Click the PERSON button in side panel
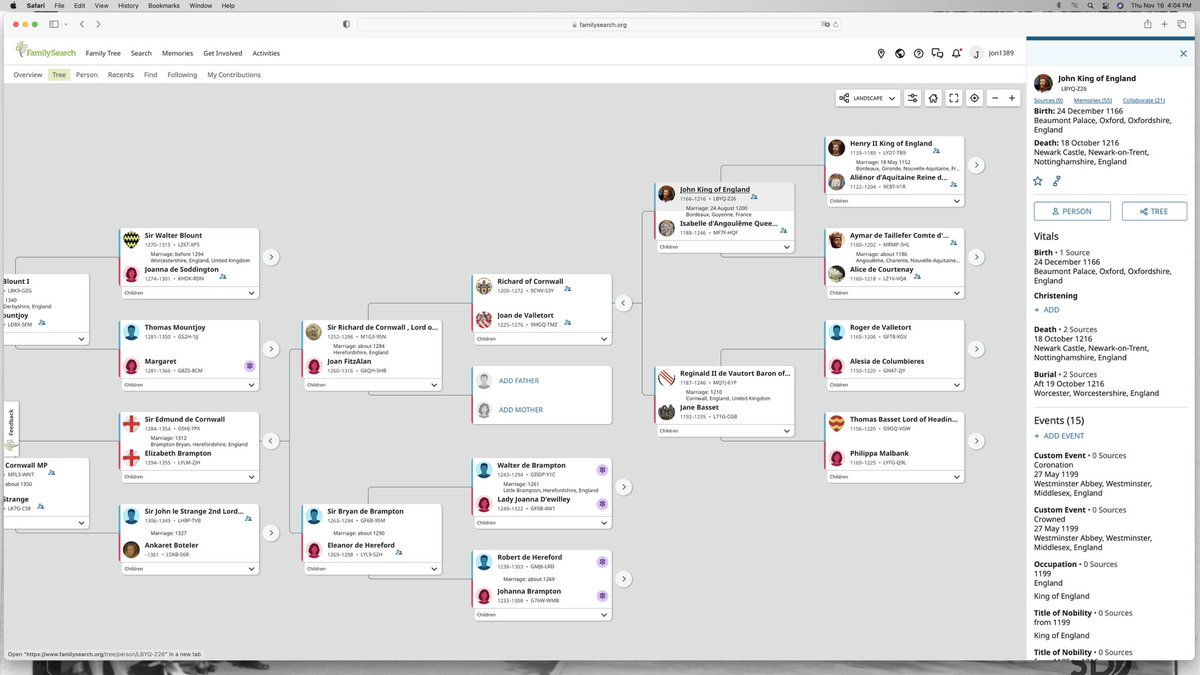Screen dimensions: 1200x675 (x=1071, y=211)
